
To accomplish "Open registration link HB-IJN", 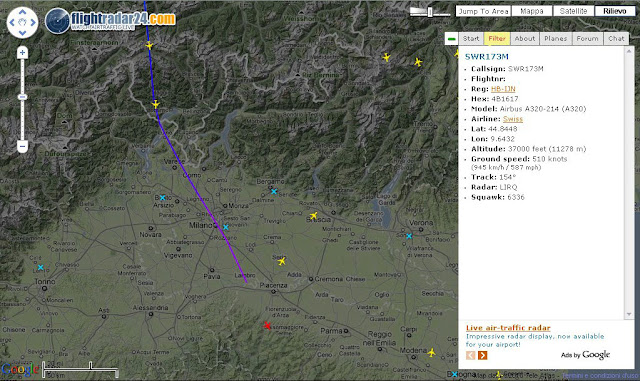I will pyautogui.click(x=503, y=89).
